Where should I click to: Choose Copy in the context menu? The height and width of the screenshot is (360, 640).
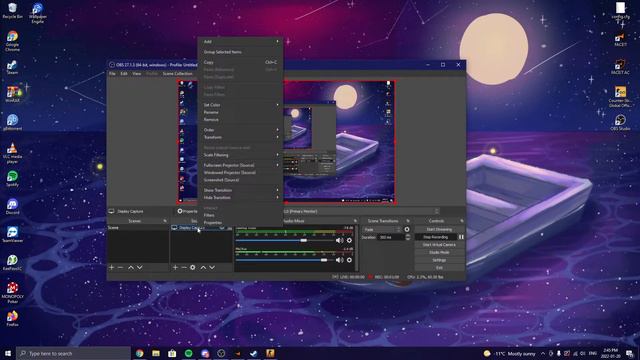click(240, 62)
